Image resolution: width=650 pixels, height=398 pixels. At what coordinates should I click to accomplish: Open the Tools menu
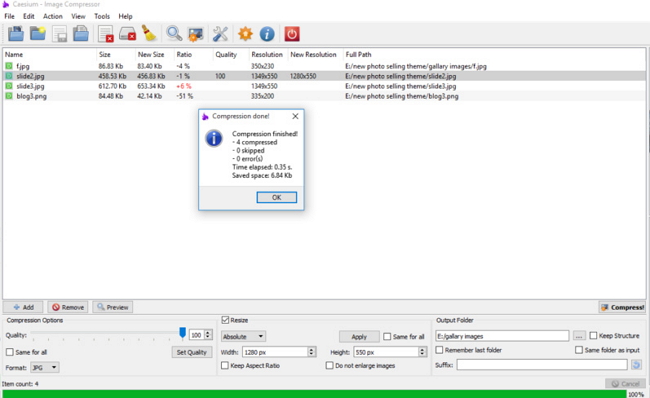[x=102, y=16]
